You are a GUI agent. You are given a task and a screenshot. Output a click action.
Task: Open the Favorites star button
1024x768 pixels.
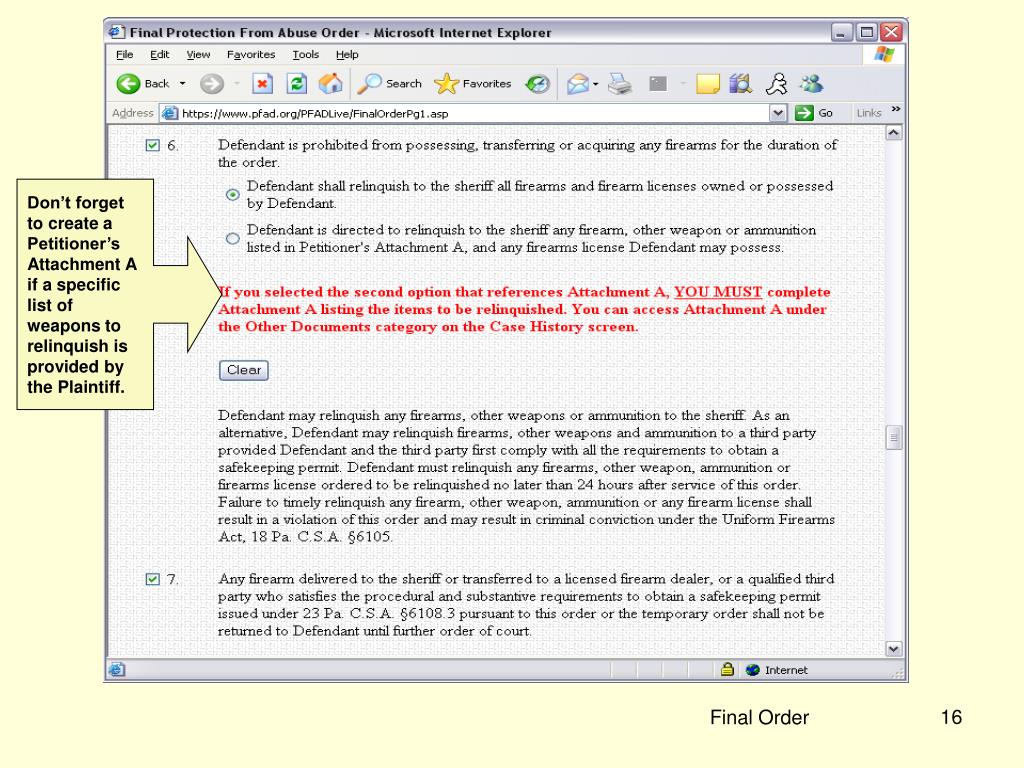pos(472,84)
